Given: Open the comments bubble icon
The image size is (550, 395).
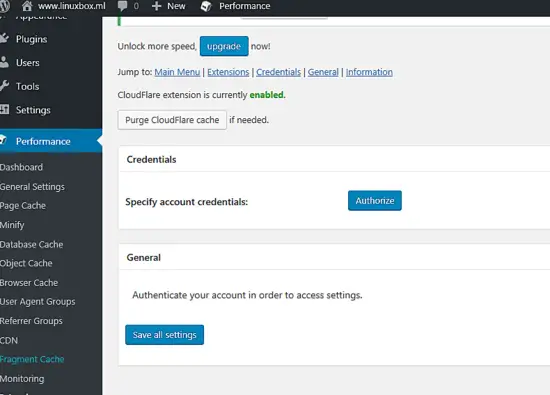Looking at the screenshot, I should 122,6.
